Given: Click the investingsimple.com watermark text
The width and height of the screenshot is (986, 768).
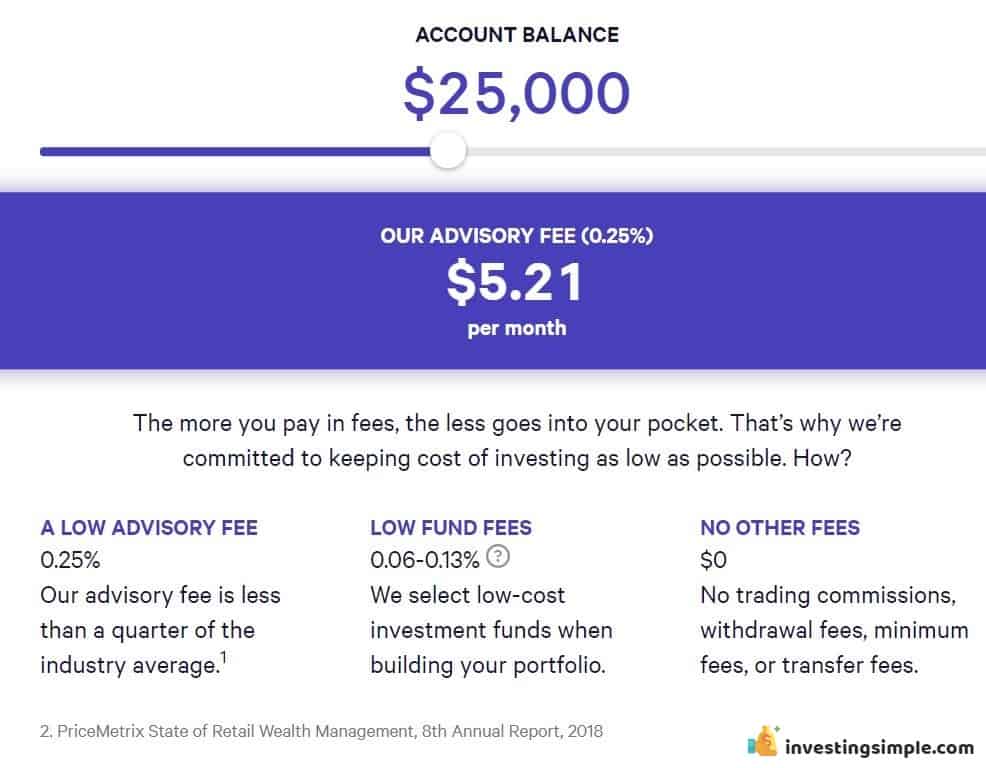Looking at the screenshot, I should [879, 747].
